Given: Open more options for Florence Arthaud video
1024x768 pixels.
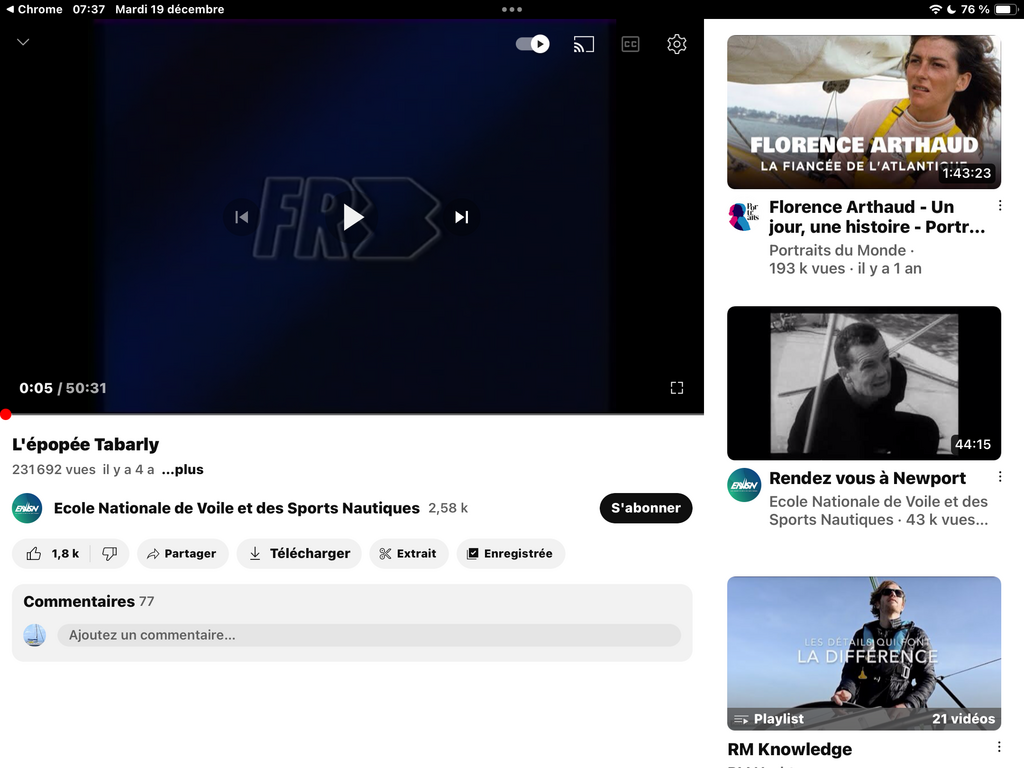Looking at the screenshot, I should click(x=1000, y=206).
